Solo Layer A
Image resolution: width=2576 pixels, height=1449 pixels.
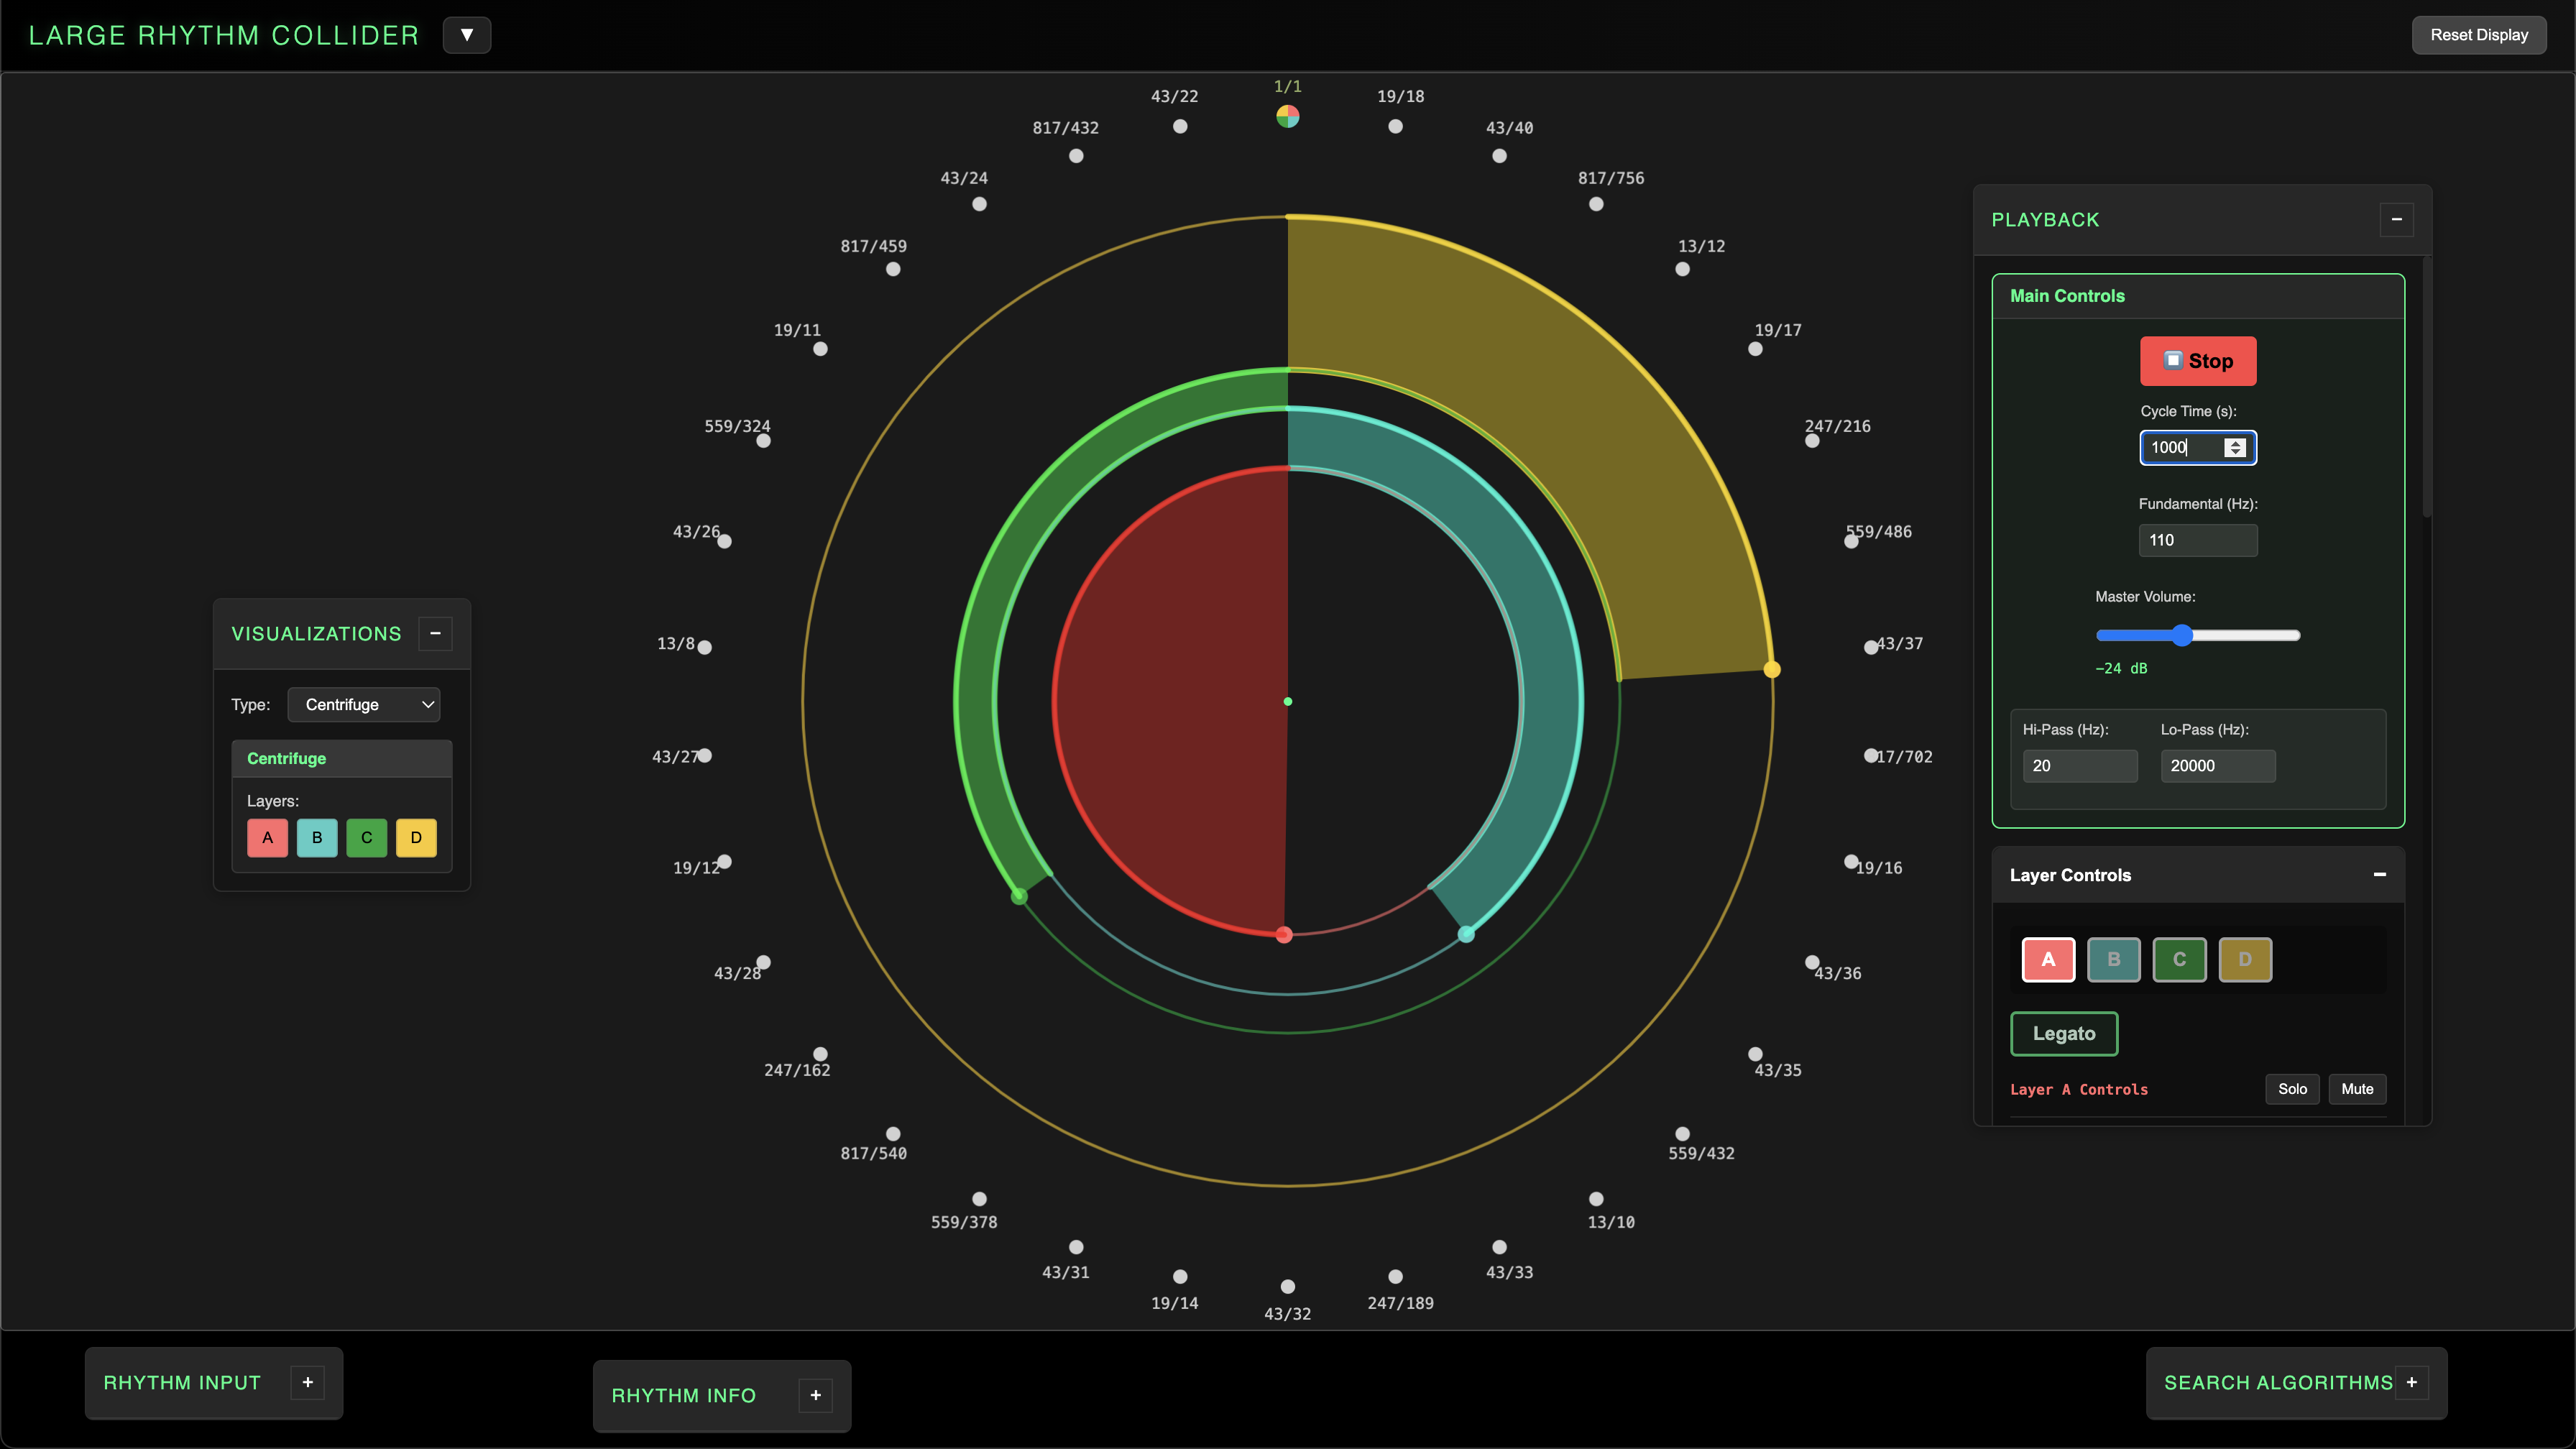point(2293,1089)
